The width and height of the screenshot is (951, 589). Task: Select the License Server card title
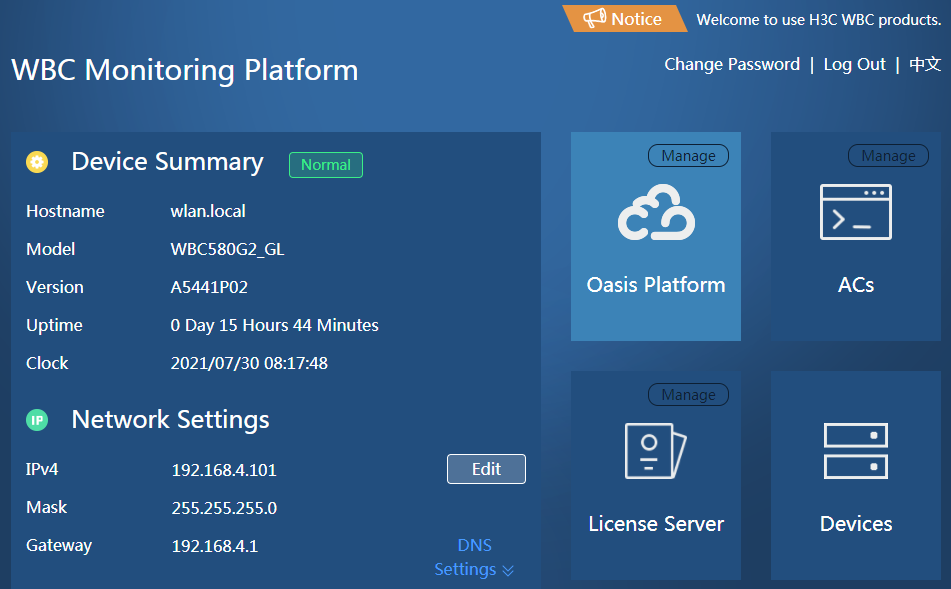point(656,524)
